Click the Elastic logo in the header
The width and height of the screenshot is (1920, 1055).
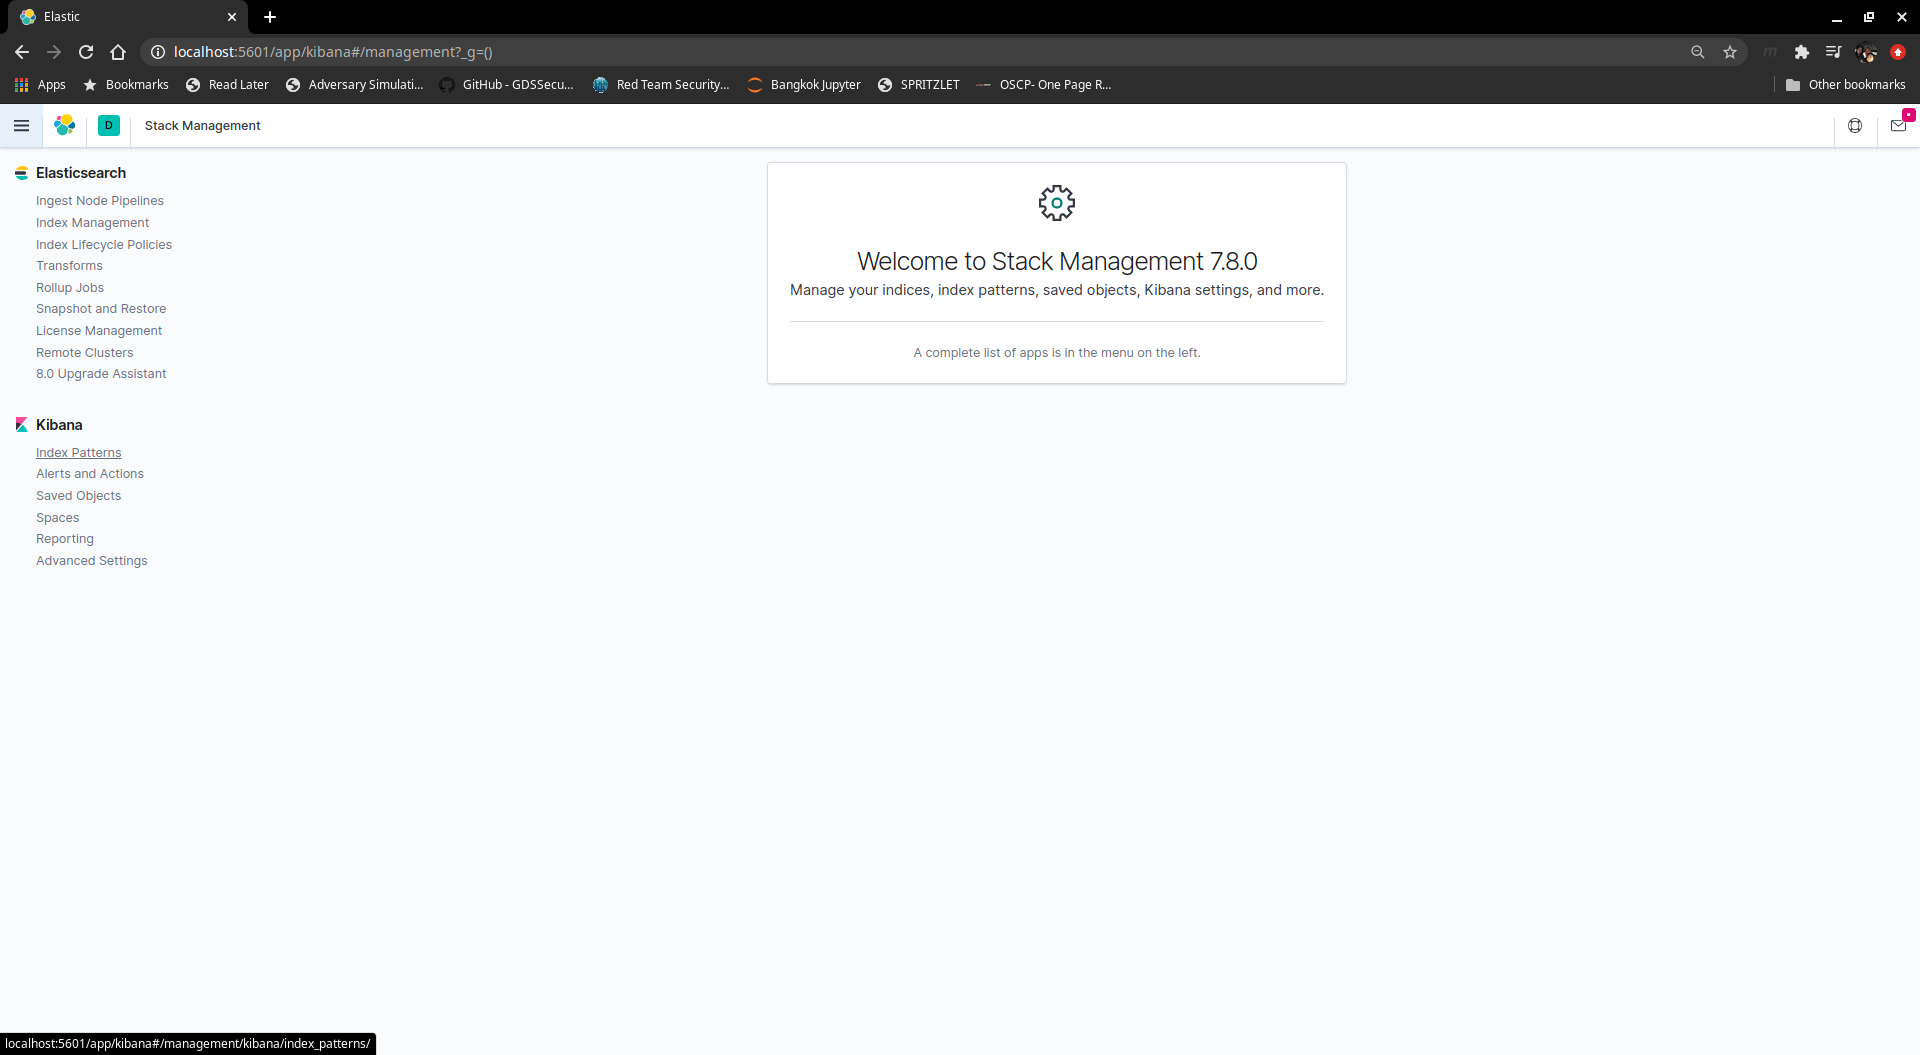coord(65,125)
